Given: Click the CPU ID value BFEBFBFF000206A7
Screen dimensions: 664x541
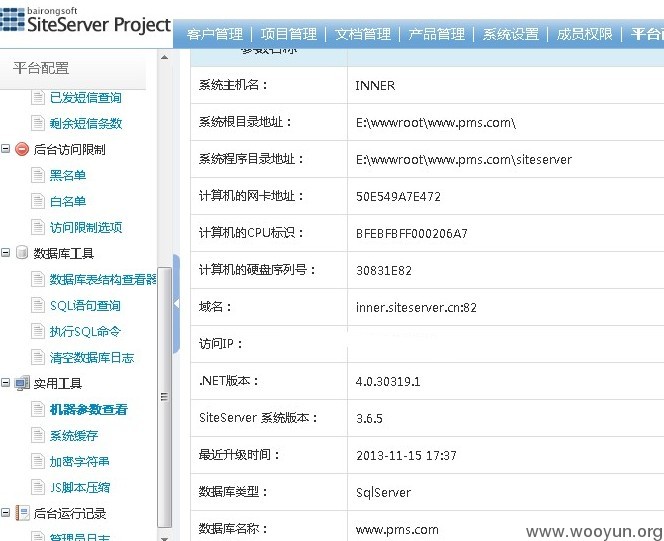Looking at the screenshot, I should 412,233.
